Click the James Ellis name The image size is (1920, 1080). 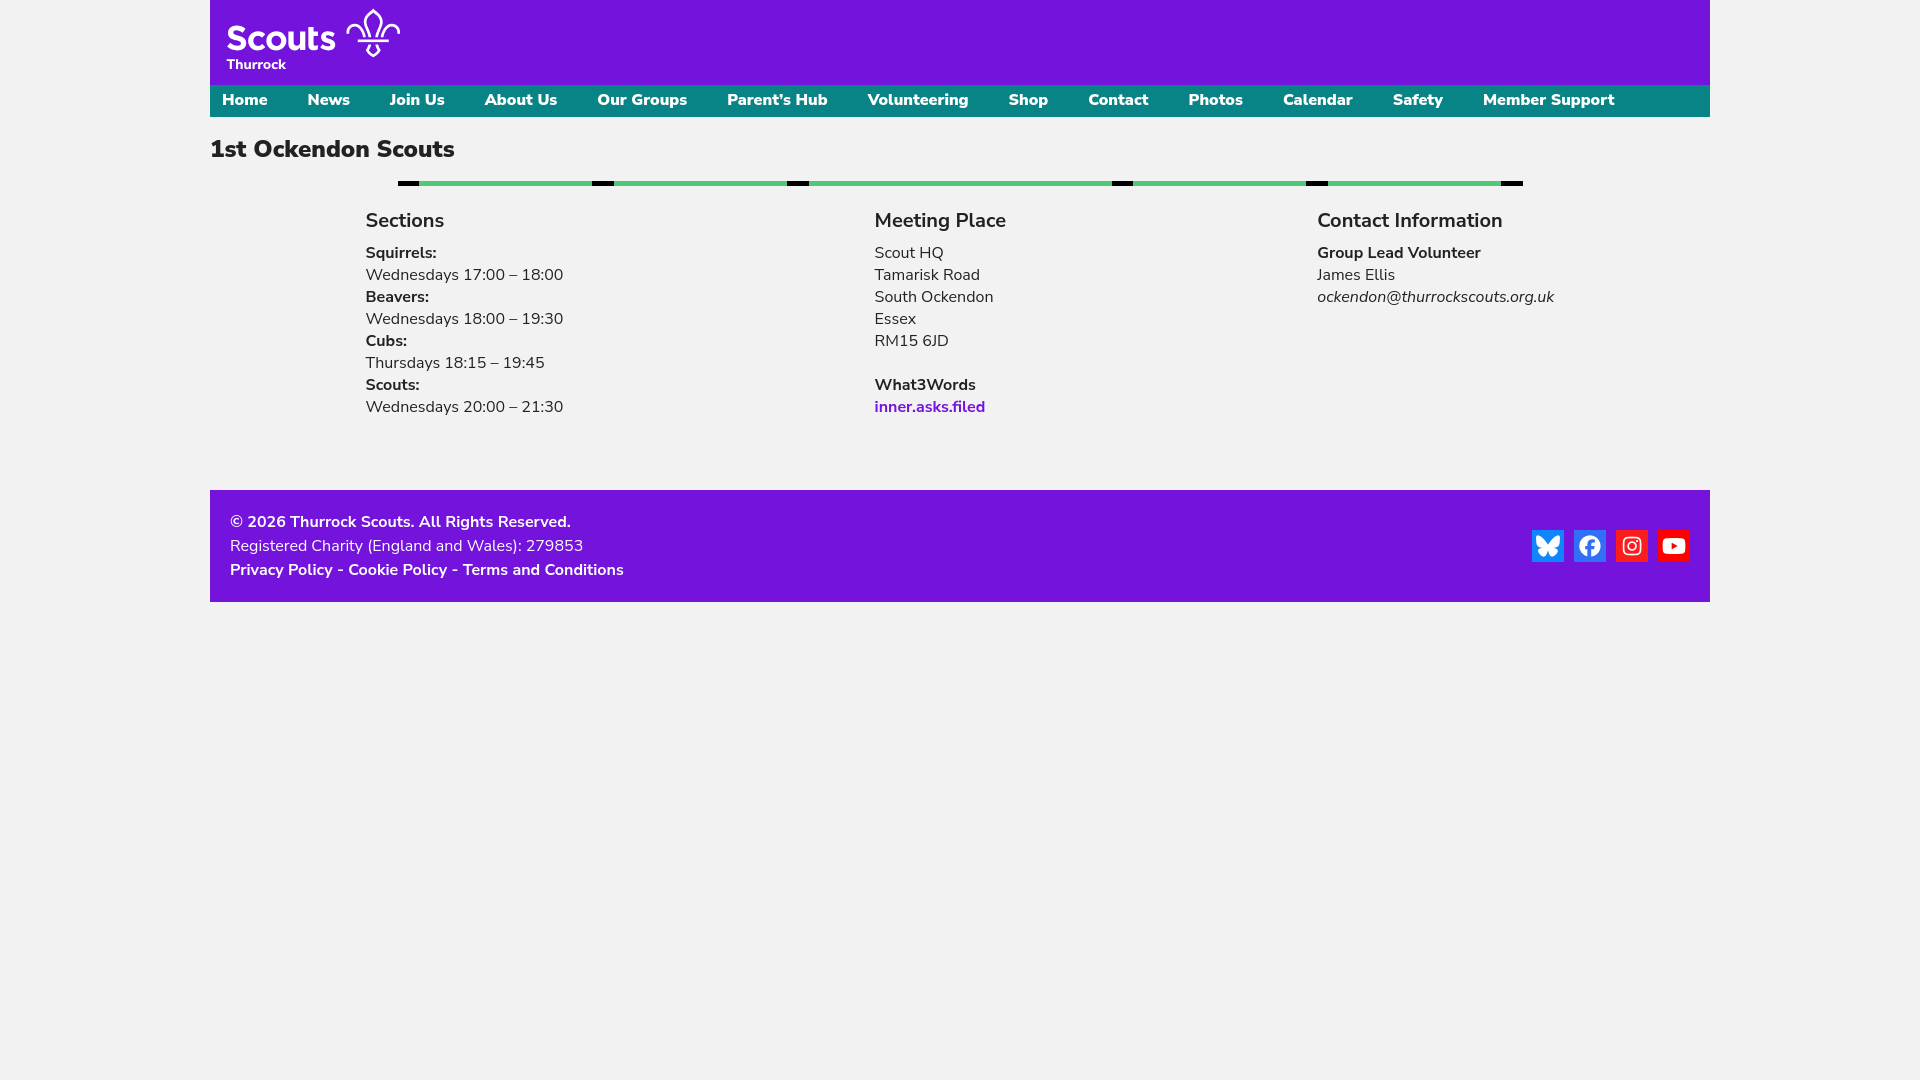pos(1356,275)
